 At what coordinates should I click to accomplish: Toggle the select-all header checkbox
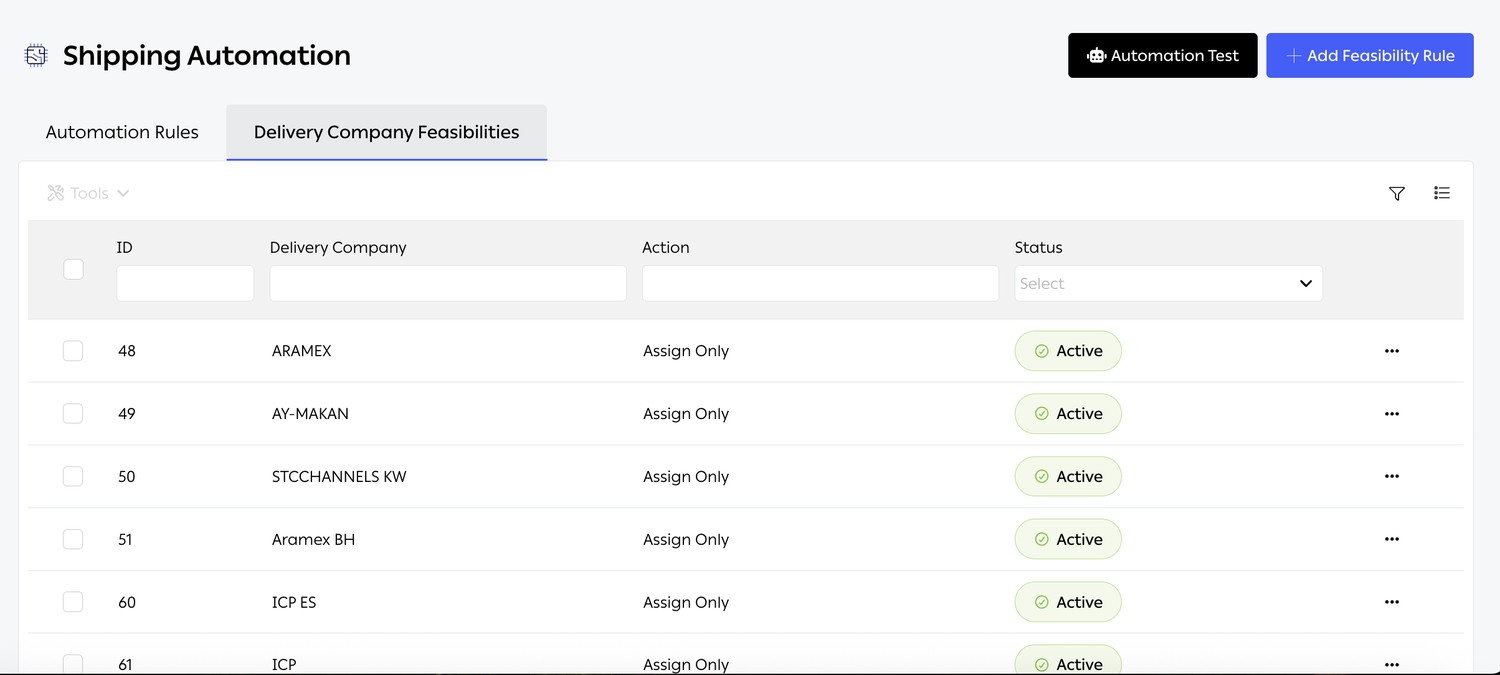pos(73,269)
